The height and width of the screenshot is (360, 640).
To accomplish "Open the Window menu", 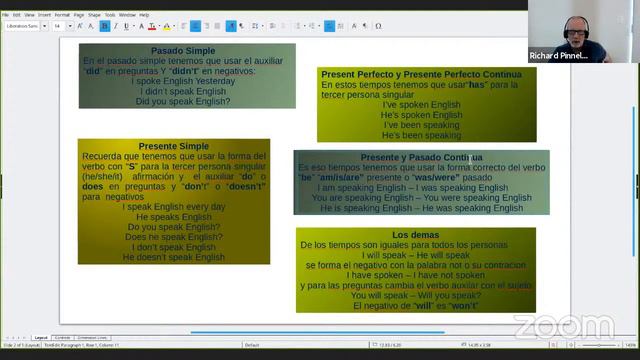I will point(127,15).
